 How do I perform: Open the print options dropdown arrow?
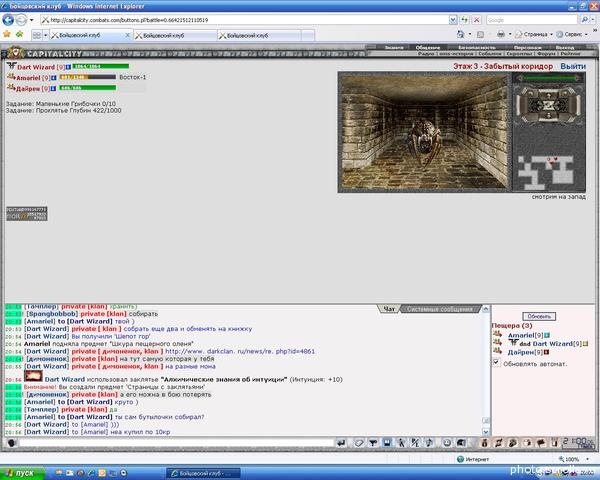click(x=510, y=34)
